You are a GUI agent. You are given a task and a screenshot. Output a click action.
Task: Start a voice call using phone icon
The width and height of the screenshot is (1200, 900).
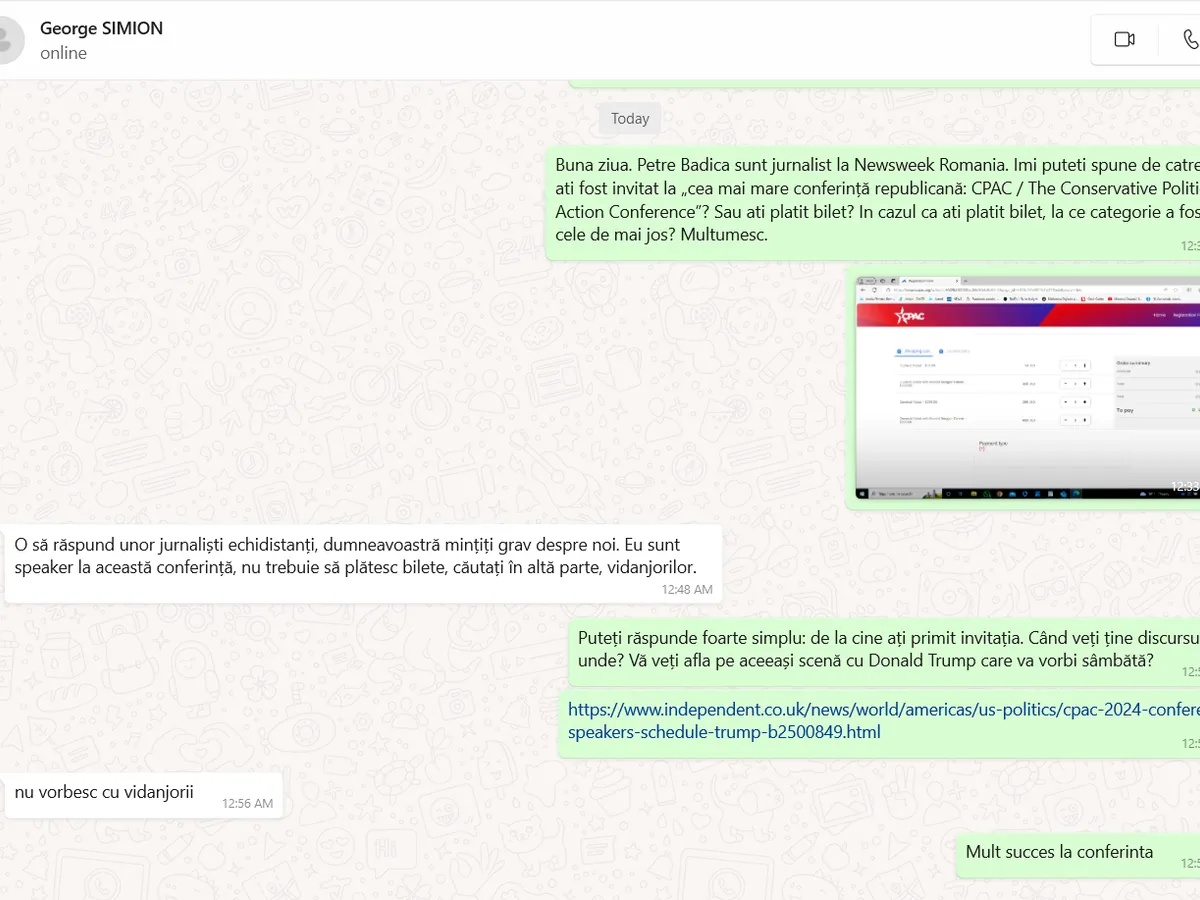1189,39
